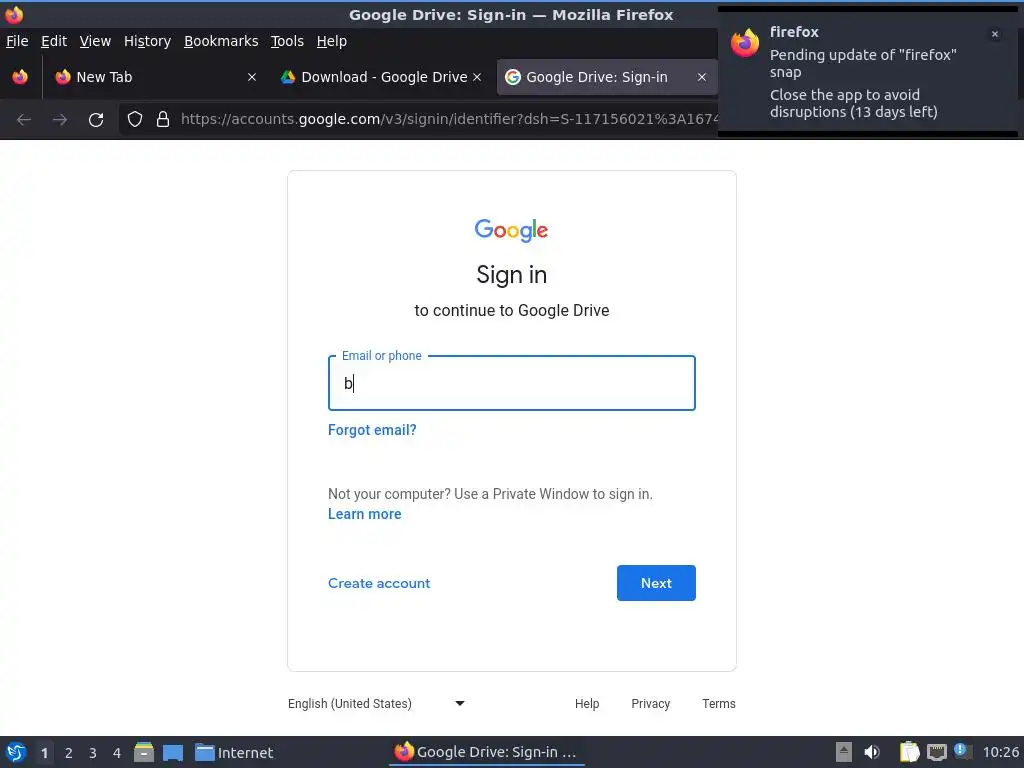The width and height of the screenshot is (1024, 768).
Task: Click the show desktop icon in taskbar
Action: coord(173,753)
